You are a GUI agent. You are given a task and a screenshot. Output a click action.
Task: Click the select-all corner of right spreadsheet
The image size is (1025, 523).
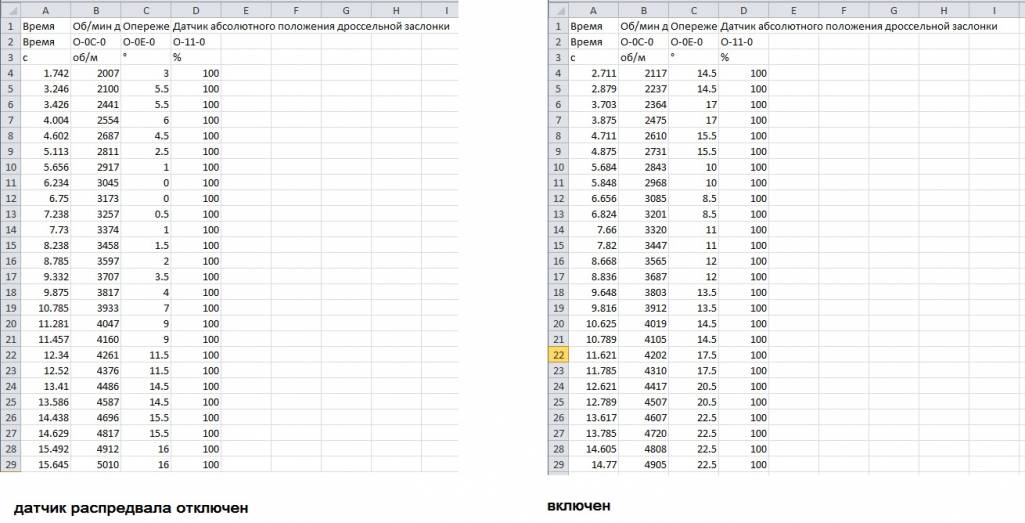pos(558,9)
